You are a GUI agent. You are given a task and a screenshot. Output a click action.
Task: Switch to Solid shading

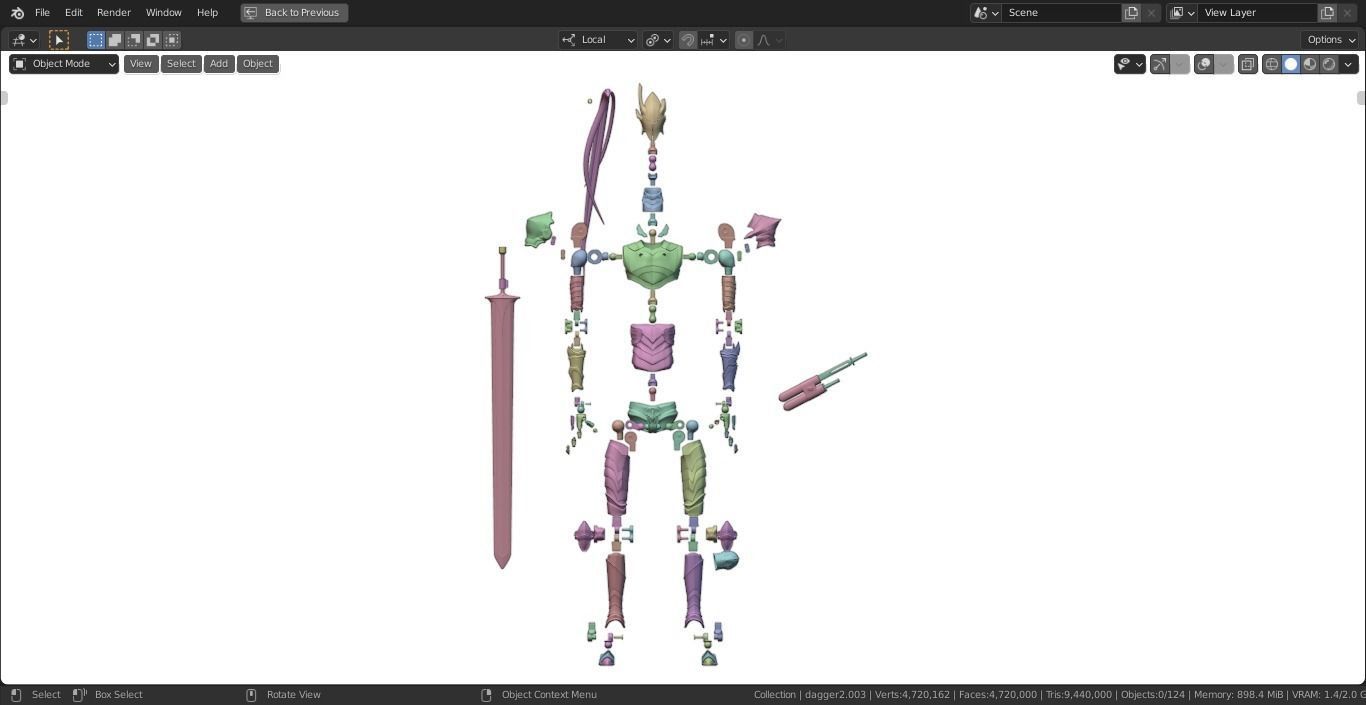(1291, 64)
